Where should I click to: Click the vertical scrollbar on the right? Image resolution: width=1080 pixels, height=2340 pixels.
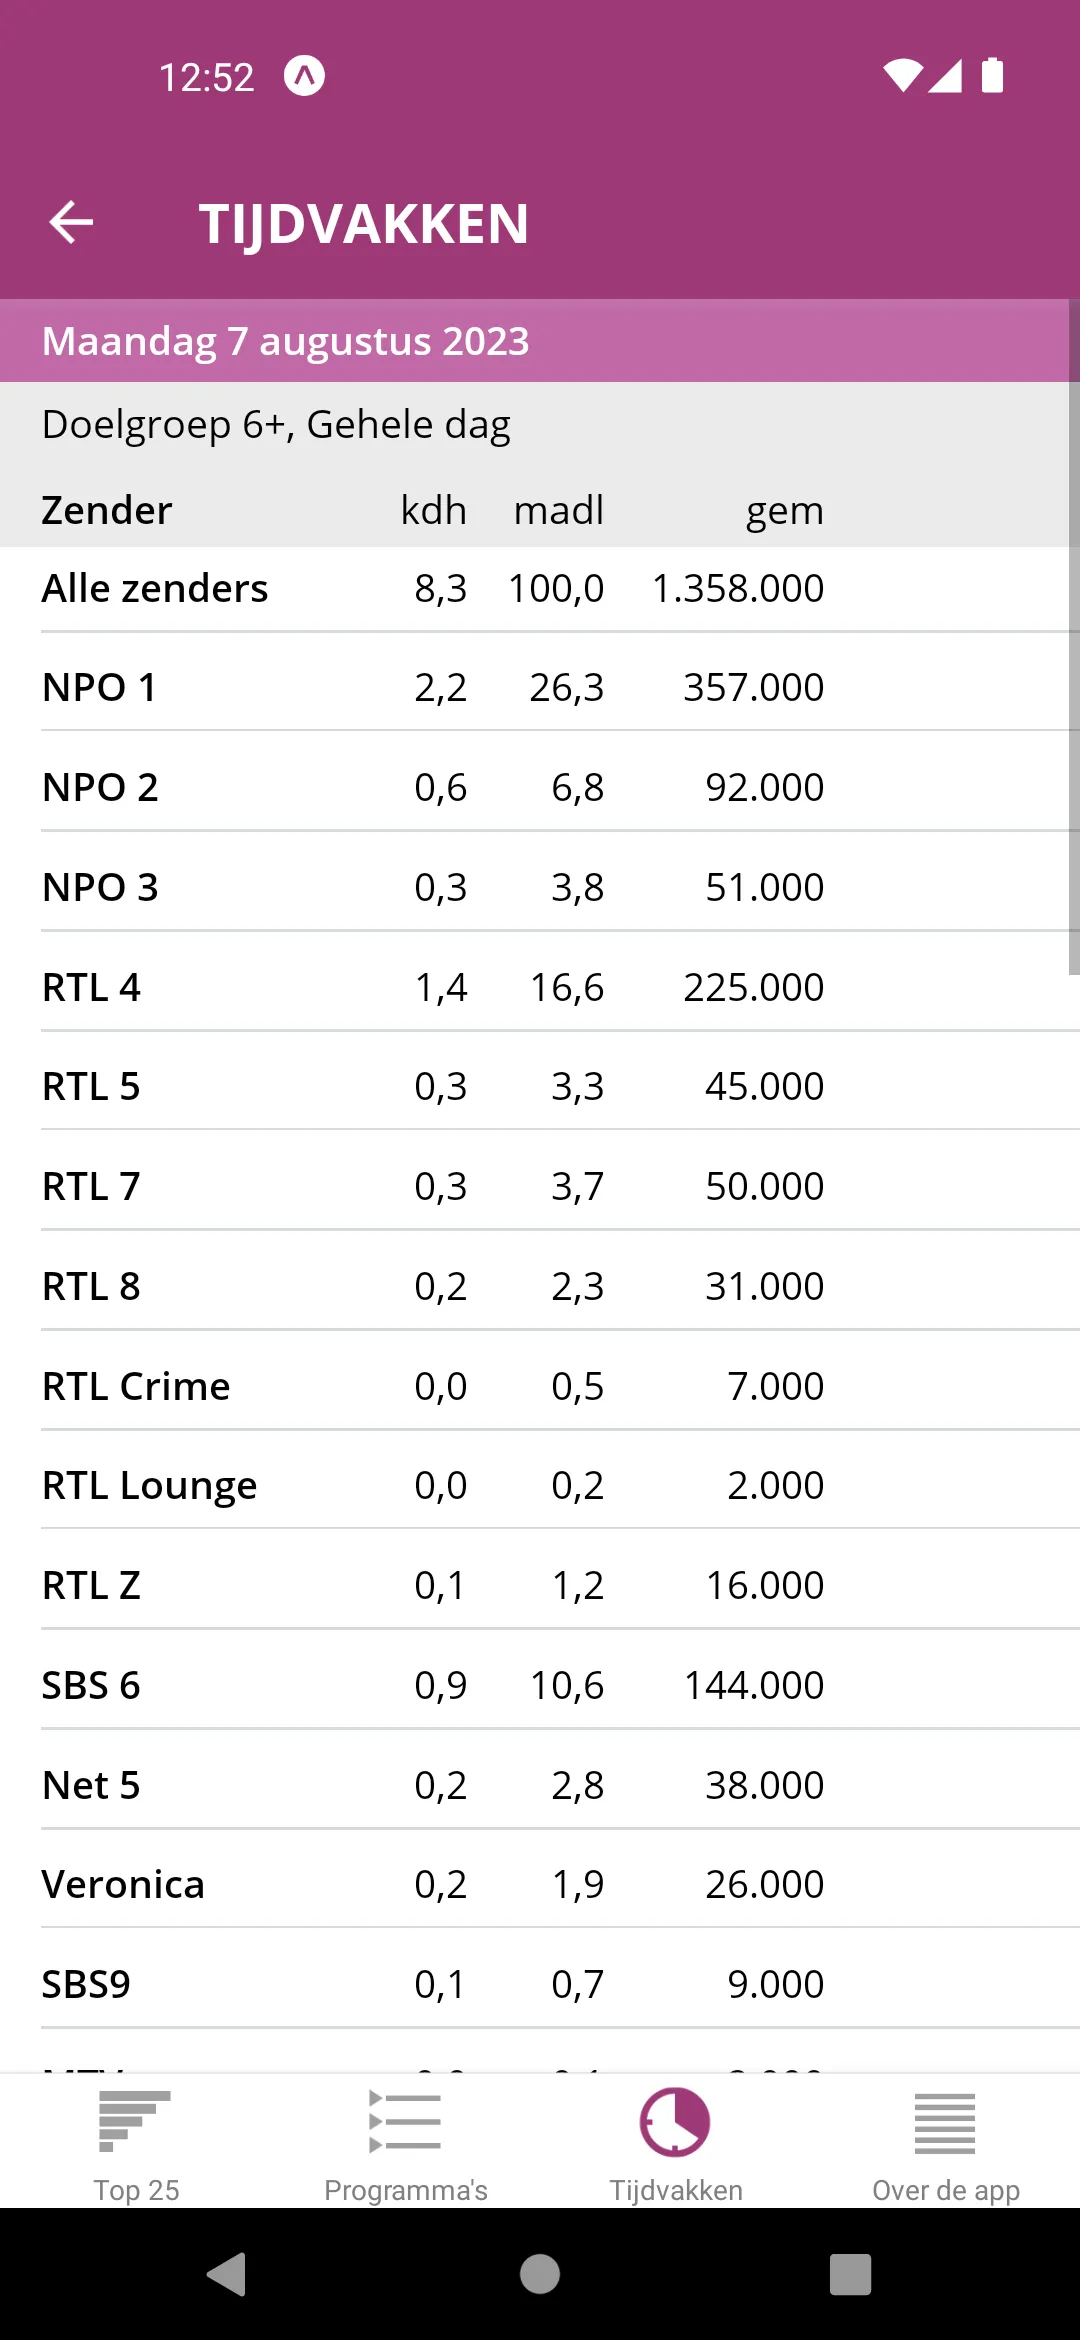[1074, 637]
